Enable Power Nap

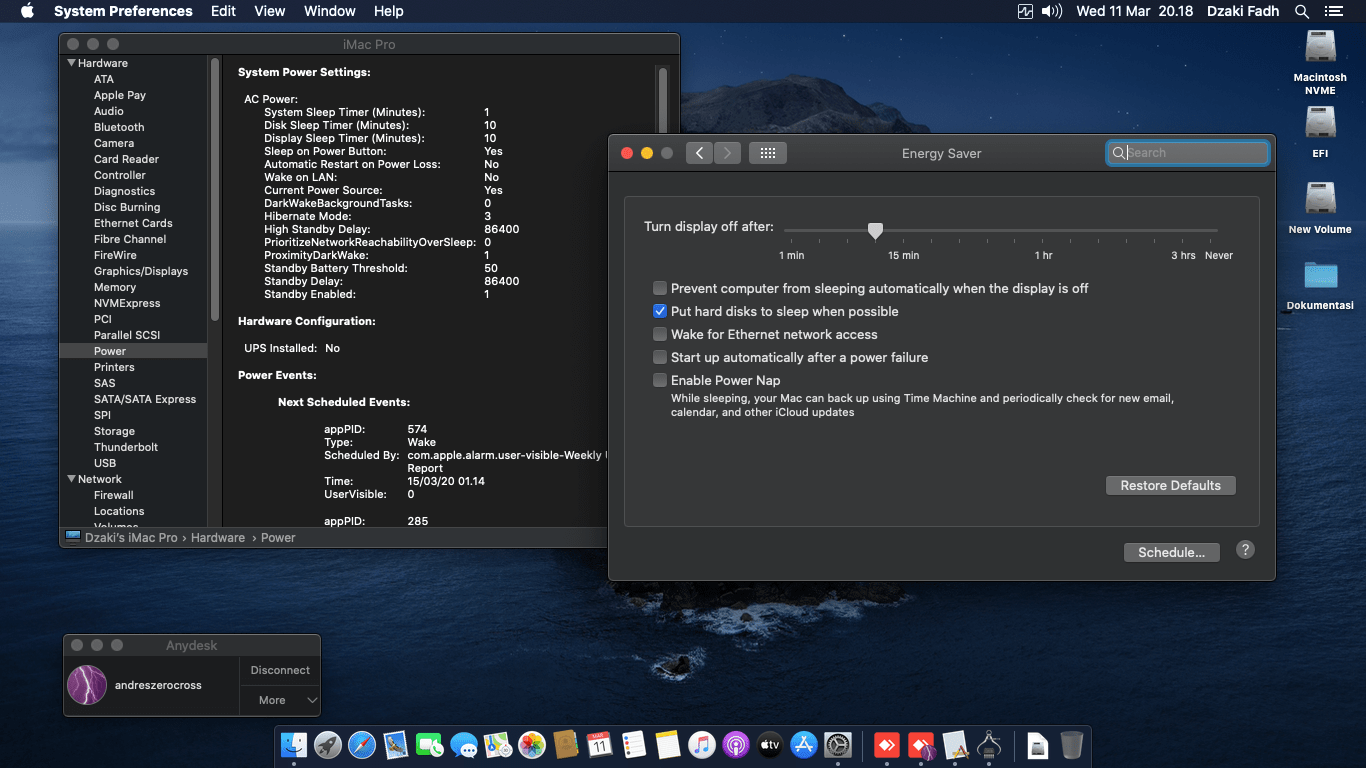click(x=660, y=380)
